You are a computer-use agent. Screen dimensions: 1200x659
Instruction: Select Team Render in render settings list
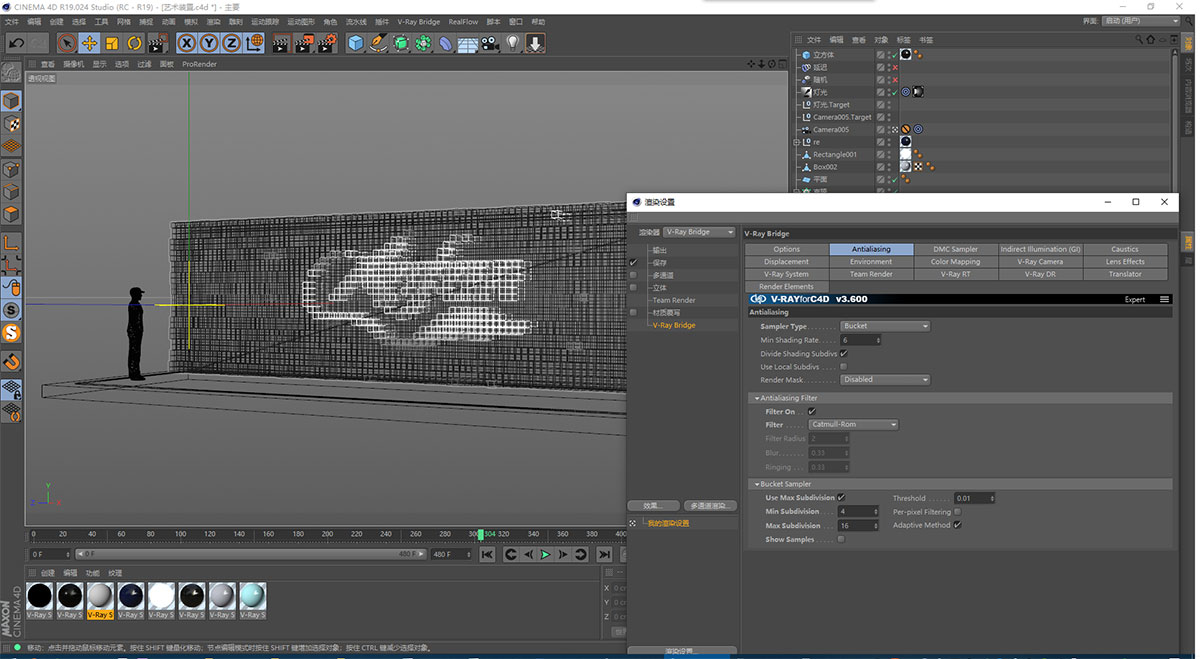tap(674, 300)
